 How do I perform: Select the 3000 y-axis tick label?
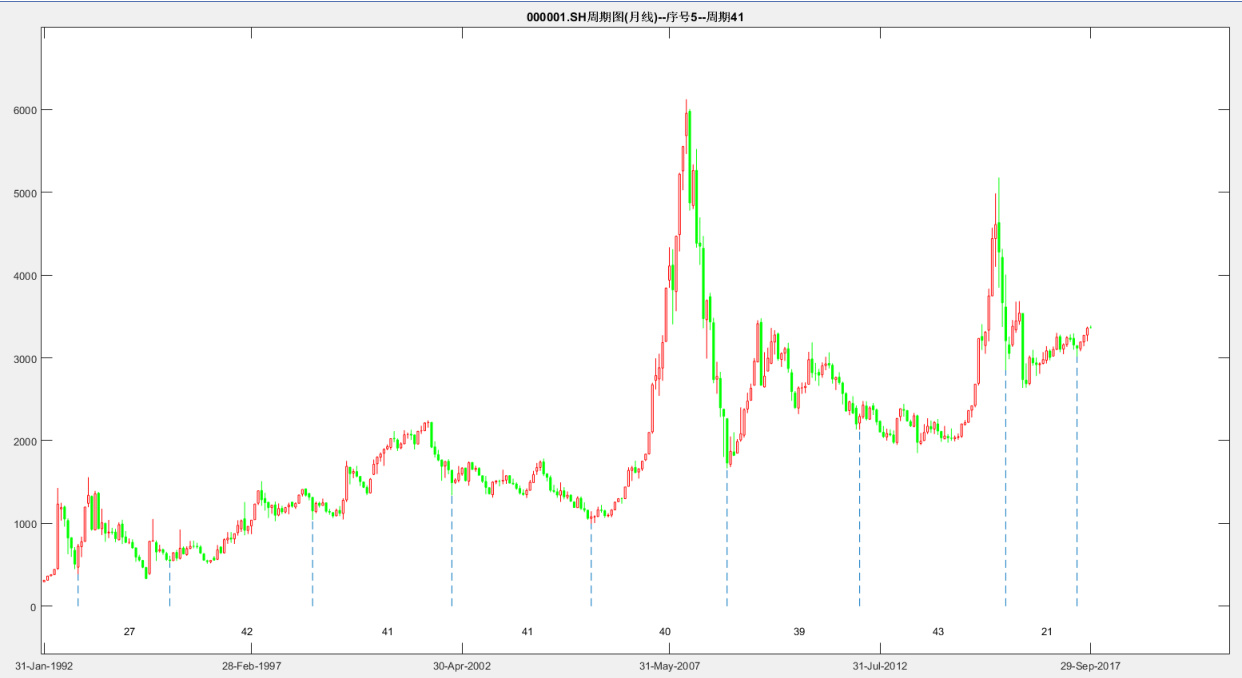(x=25, y=359)
